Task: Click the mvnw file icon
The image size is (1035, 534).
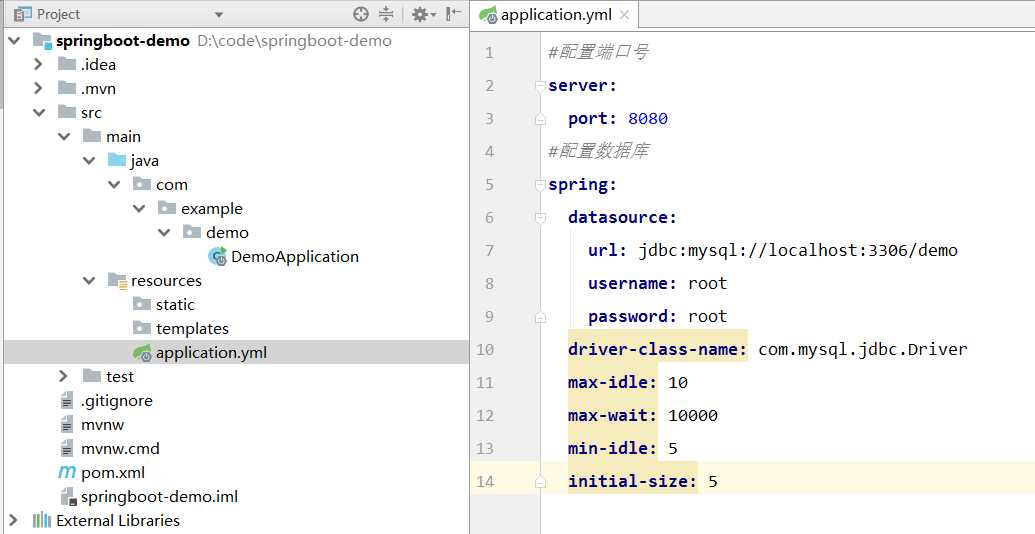Action: (67, 424)
